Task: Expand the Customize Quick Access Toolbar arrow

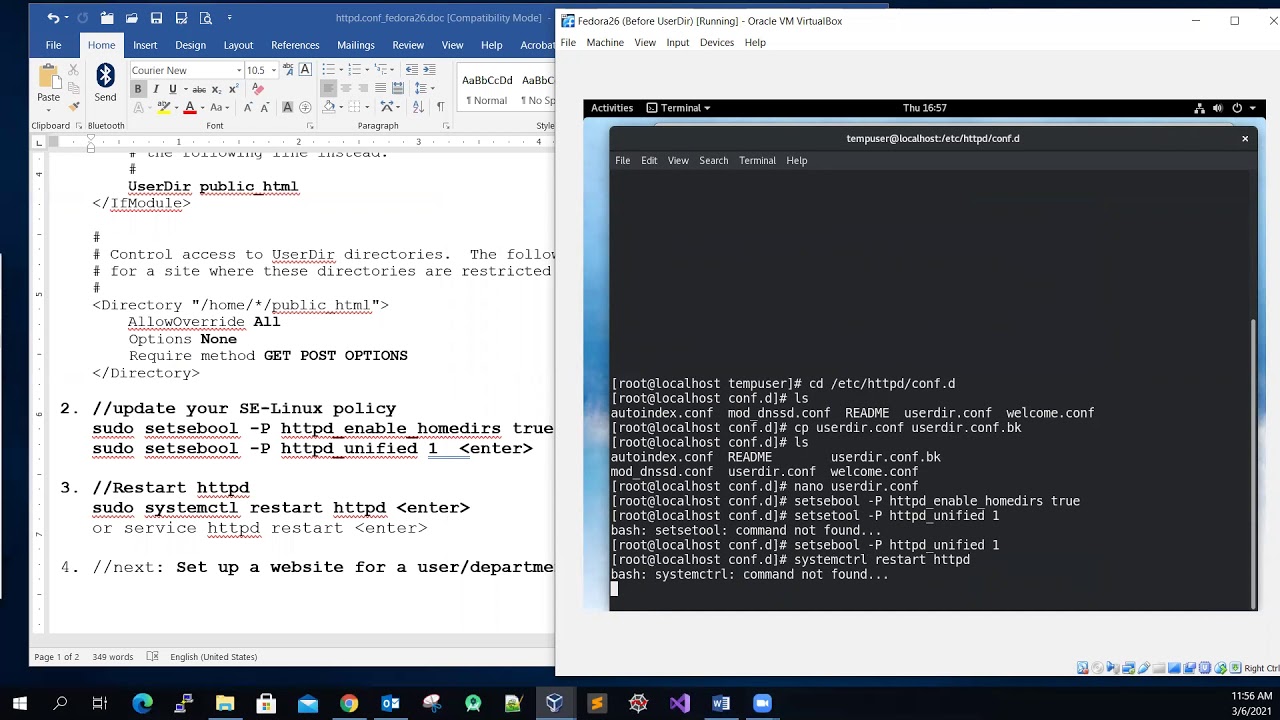Action: [229, 18]
